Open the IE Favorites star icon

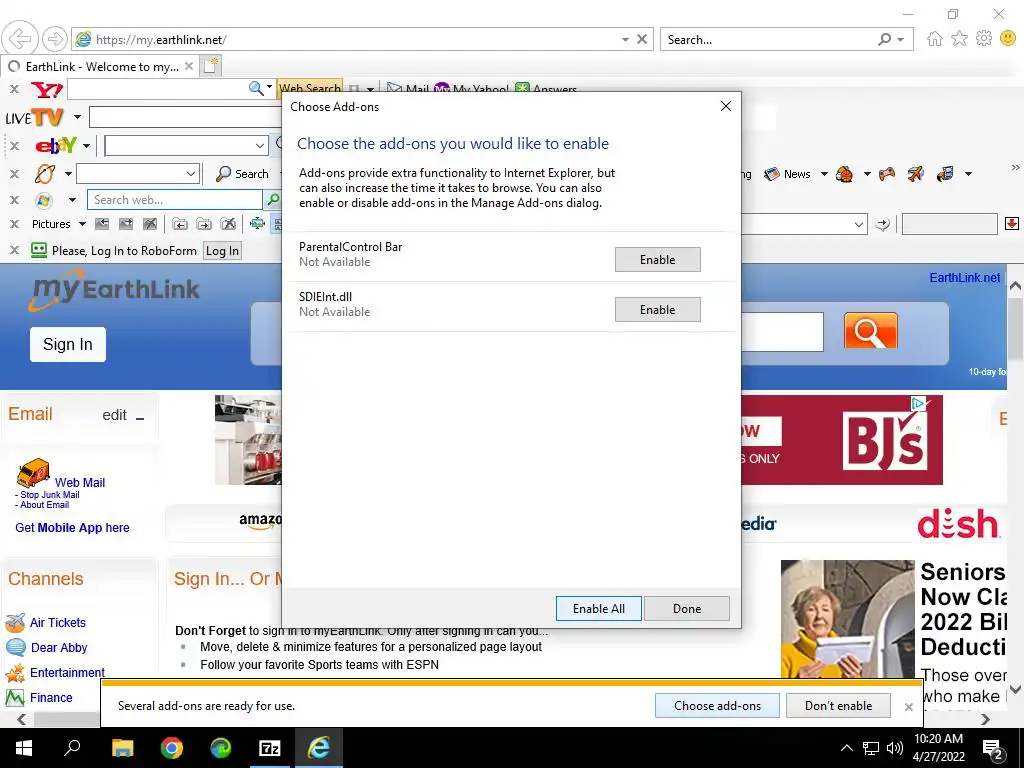pyautogui.click(x=959, y=39)
